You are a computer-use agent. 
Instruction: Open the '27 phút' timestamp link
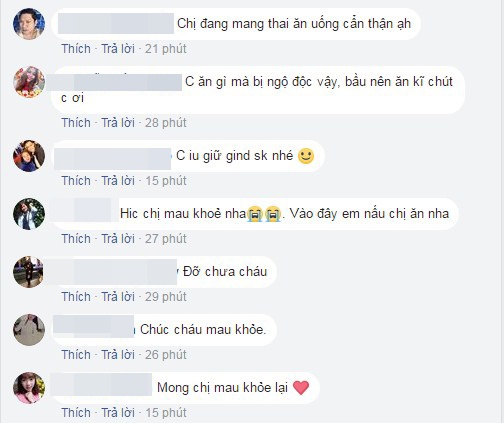pyautogui.click(x=166, y=239)
